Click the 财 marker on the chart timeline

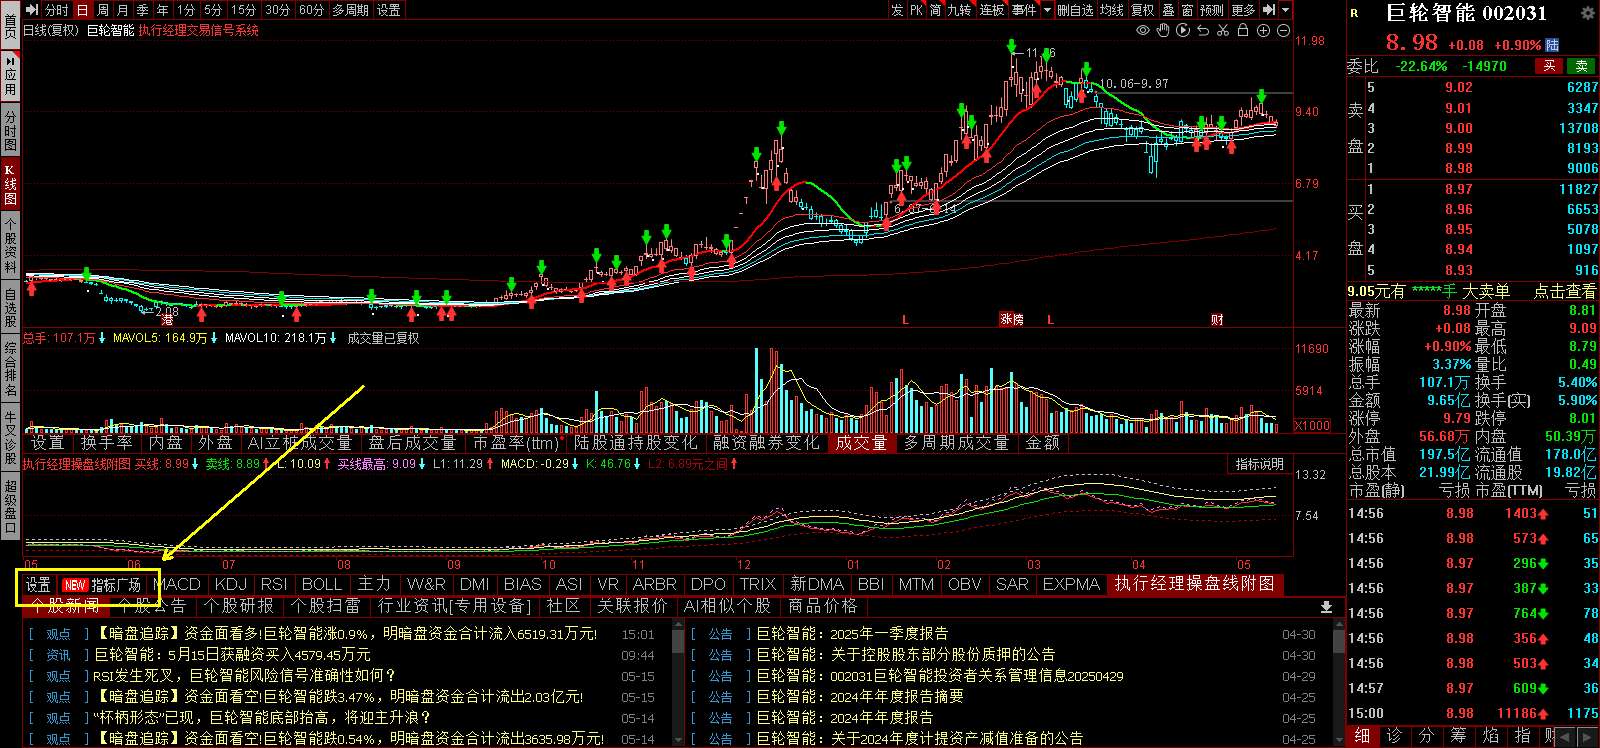tap(1217, 320)
